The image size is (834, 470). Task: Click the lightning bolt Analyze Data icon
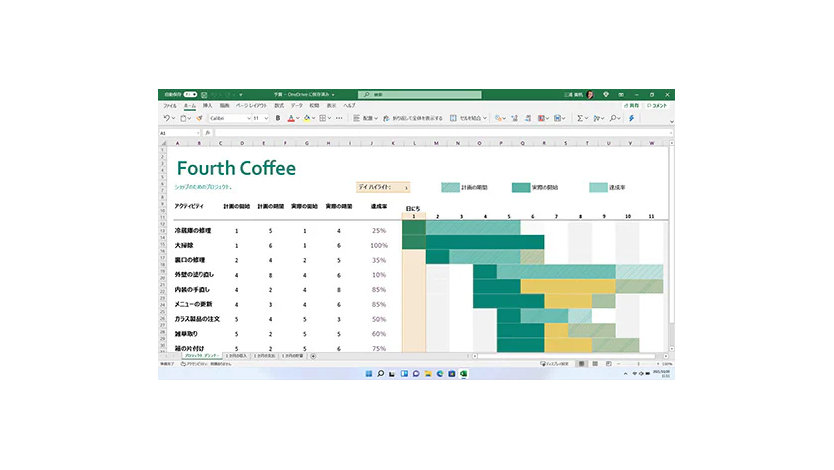[631, 118]
